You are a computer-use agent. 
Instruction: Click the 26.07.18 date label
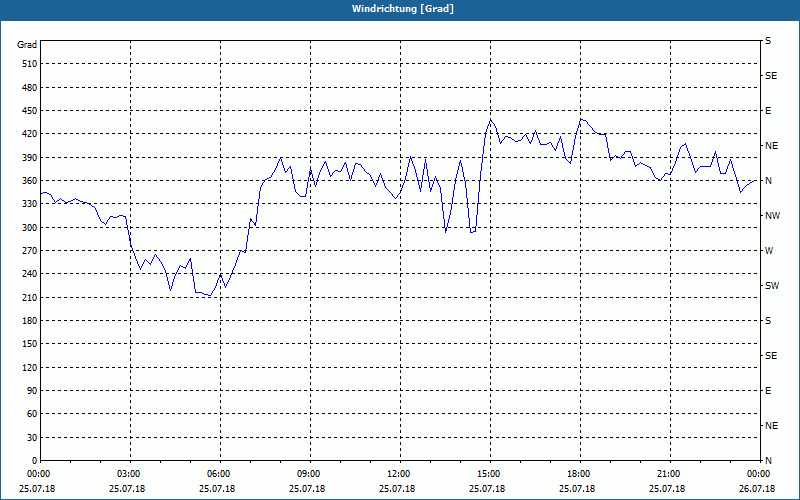tap(757, 489)
